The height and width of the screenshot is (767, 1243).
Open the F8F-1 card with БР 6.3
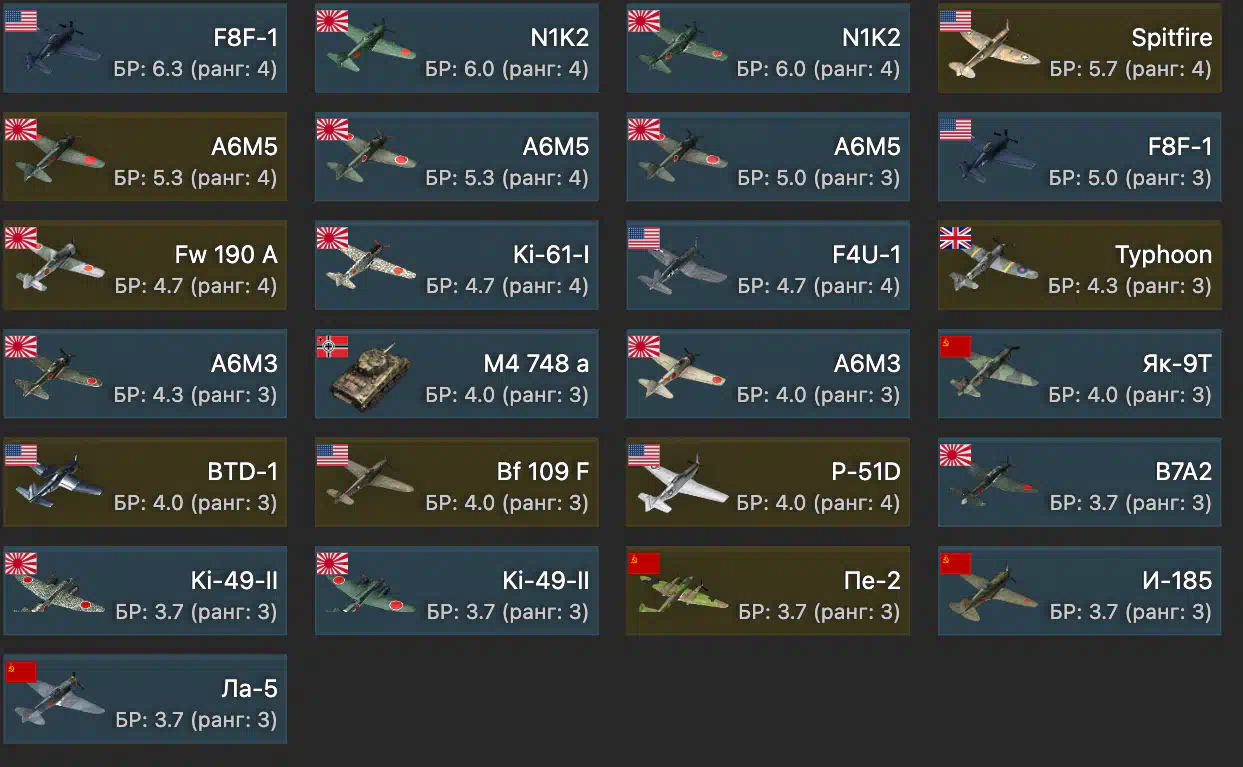[145, 48]
